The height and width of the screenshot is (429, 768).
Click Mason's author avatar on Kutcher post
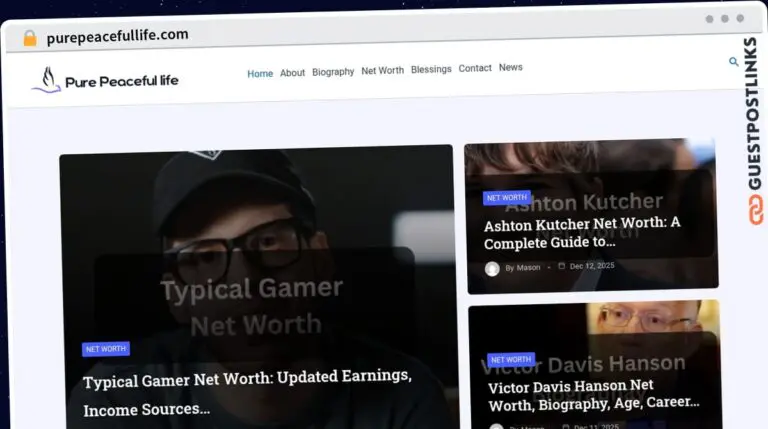coord(492,269)
